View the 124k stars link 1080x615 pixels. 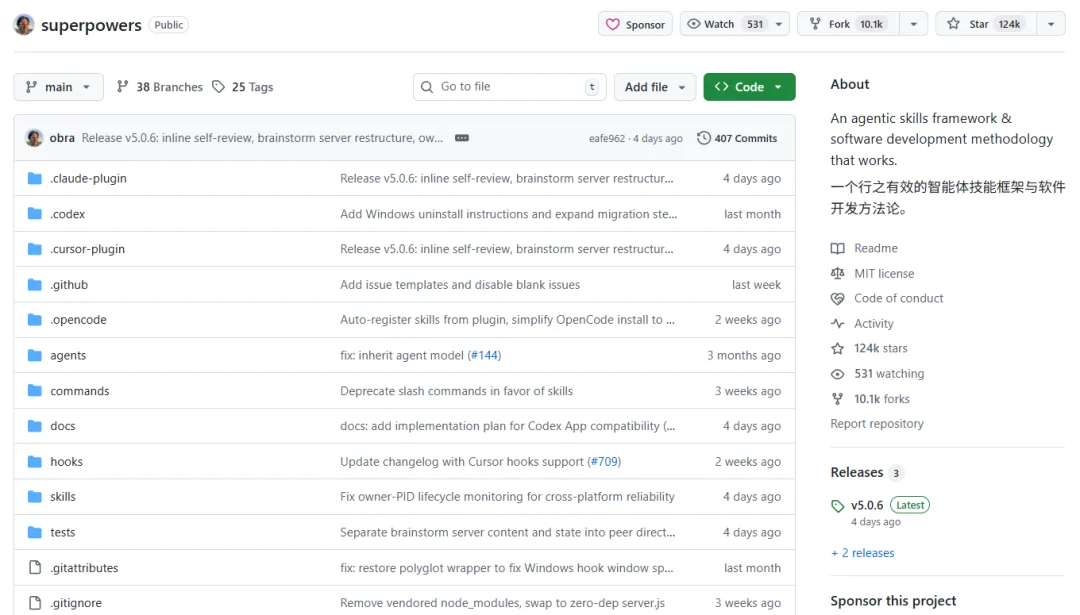pyautogui.click(x=880, y=348)
